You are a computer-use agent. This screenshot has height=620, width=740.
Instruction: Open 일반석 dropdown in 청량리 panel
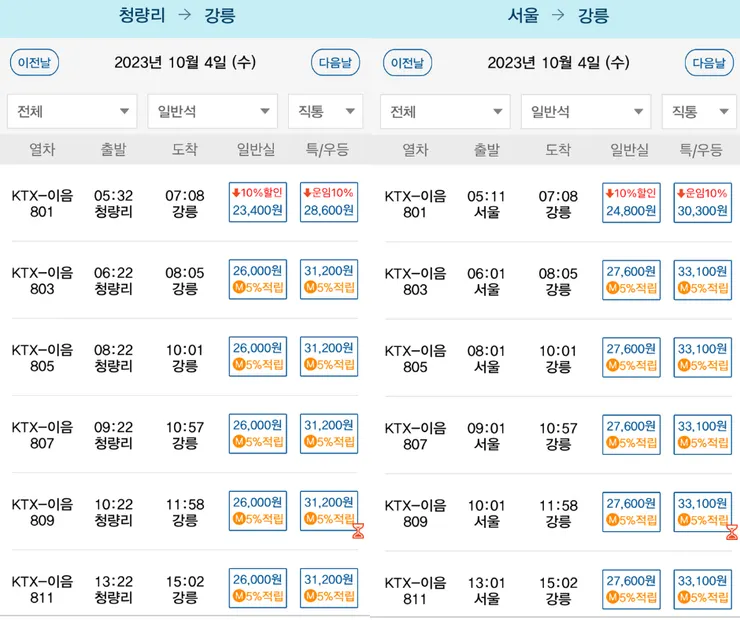point(212,111)
